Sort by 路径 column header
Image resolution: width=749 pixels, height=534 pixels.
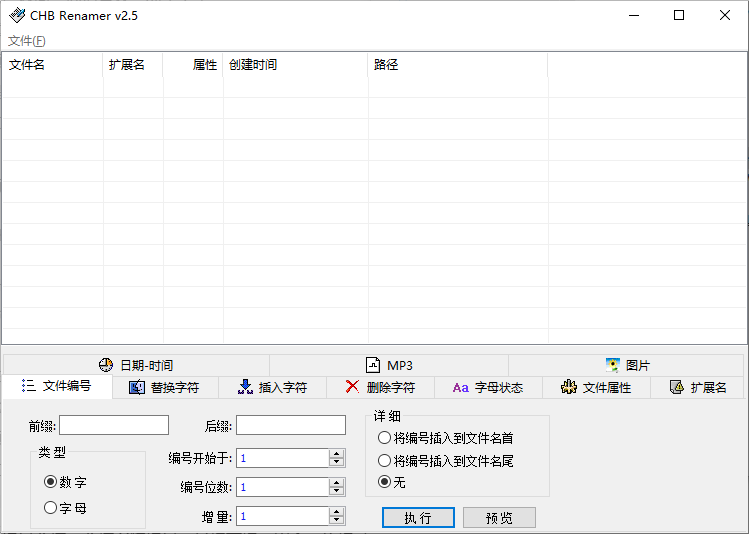click(x=458, y=64)
